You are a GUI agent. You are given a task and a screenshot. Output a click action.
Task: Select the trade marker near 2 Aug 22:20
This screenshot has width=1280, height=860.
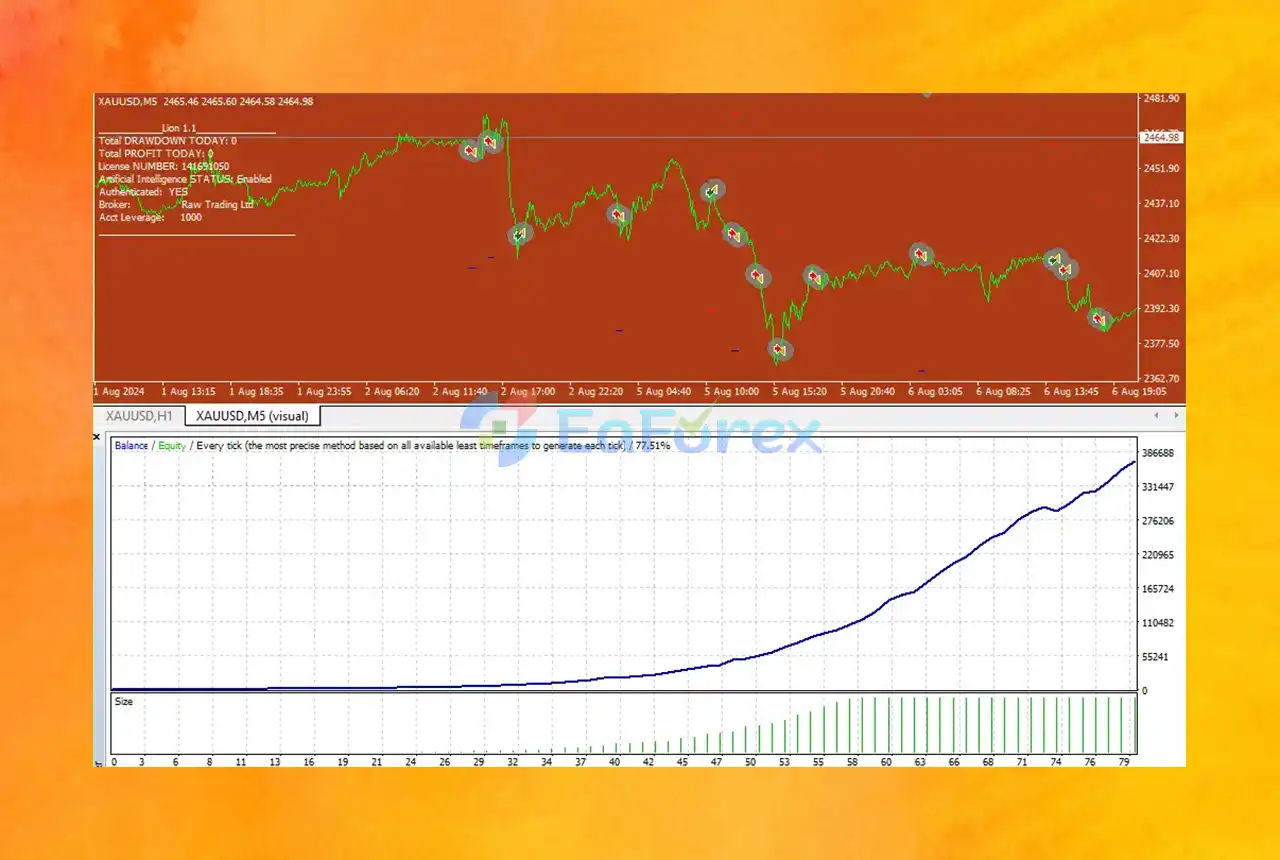coord(618,214)
